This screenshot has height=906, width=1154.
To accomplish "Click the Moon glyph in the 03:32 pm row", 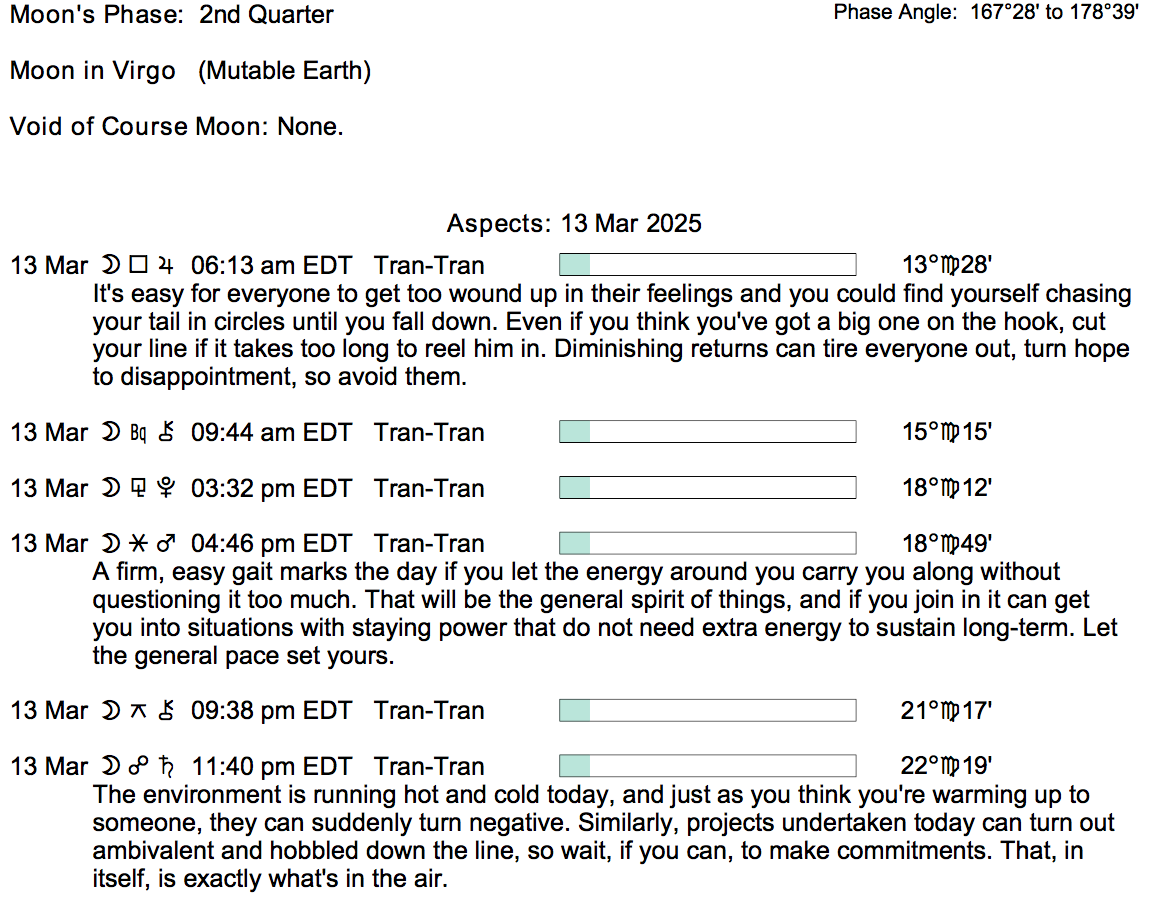I will click(x=108, y=489).
